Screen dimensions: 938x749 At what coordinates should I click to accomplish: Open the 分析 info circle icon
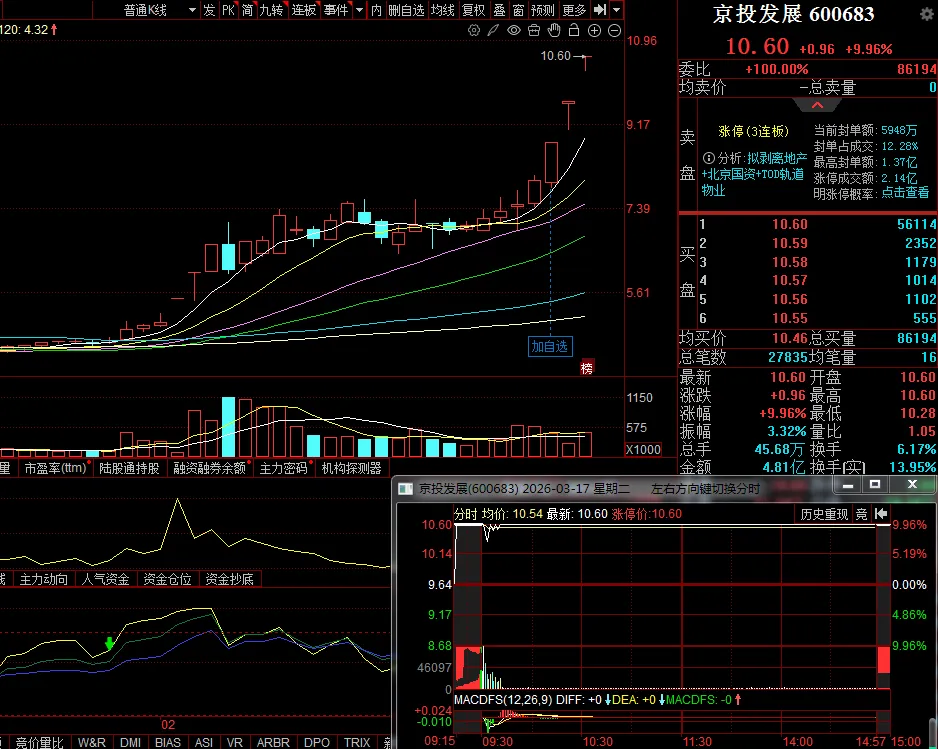(x=708, y=158)
